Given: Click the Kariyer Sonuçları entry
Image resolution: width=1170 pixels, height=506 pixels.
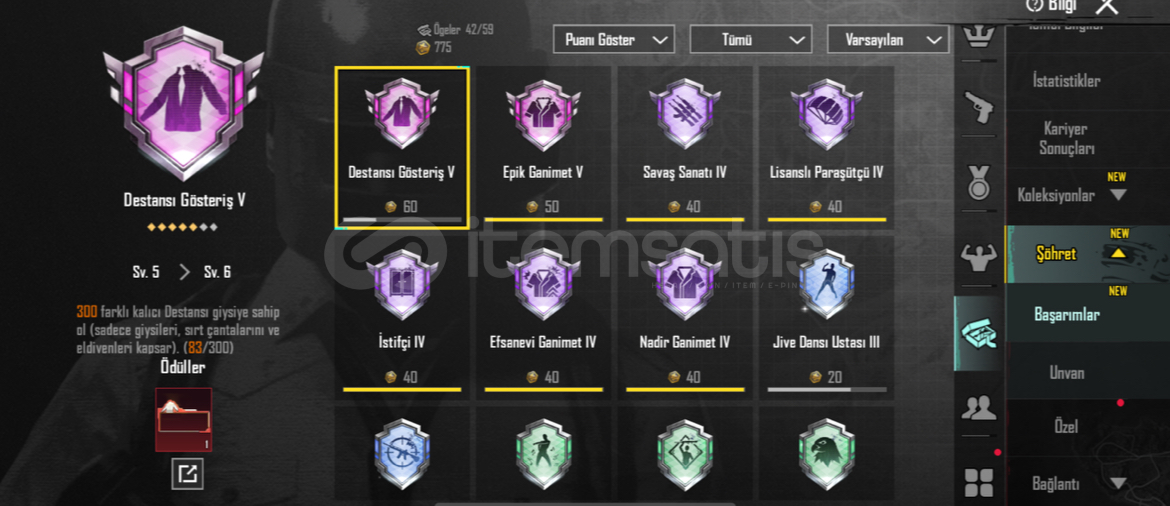Looking at the screenshot, I should [1067, 139].
